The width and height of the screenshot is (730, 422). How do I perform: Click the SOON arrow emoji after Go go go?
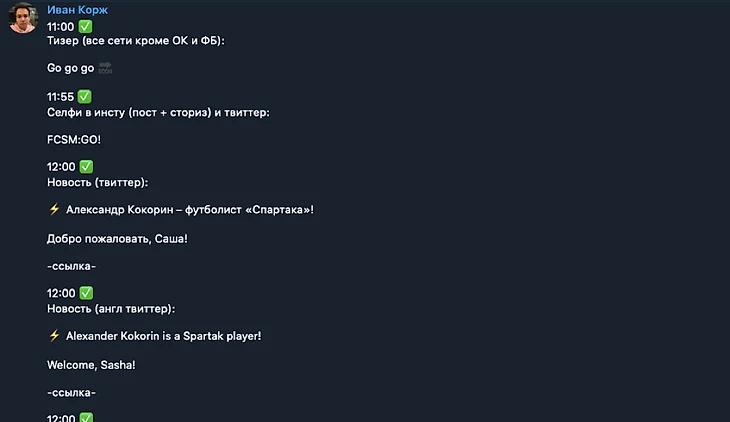pos(105,68)
